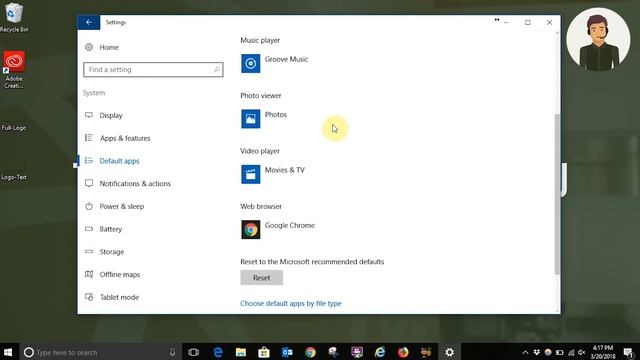640x360 pixels.
Task: Click the Settings window vertical scrollbar
Action: coord(557,194)
